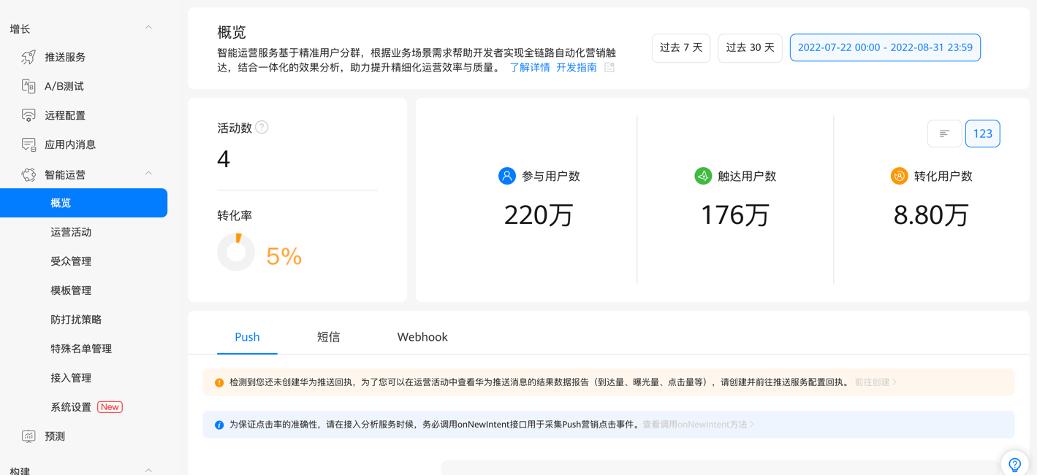Open 受众管理 menu item
Viewport: 1038px width, 476px height.
coord(71,262)
